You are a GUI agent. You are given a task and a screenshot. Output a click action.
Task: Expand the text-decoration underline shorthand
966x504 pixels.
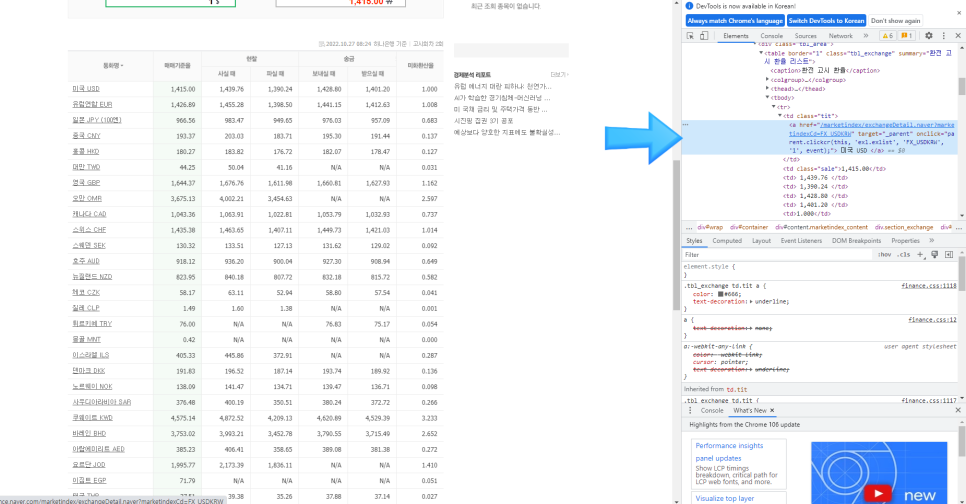tap(751, 301)
